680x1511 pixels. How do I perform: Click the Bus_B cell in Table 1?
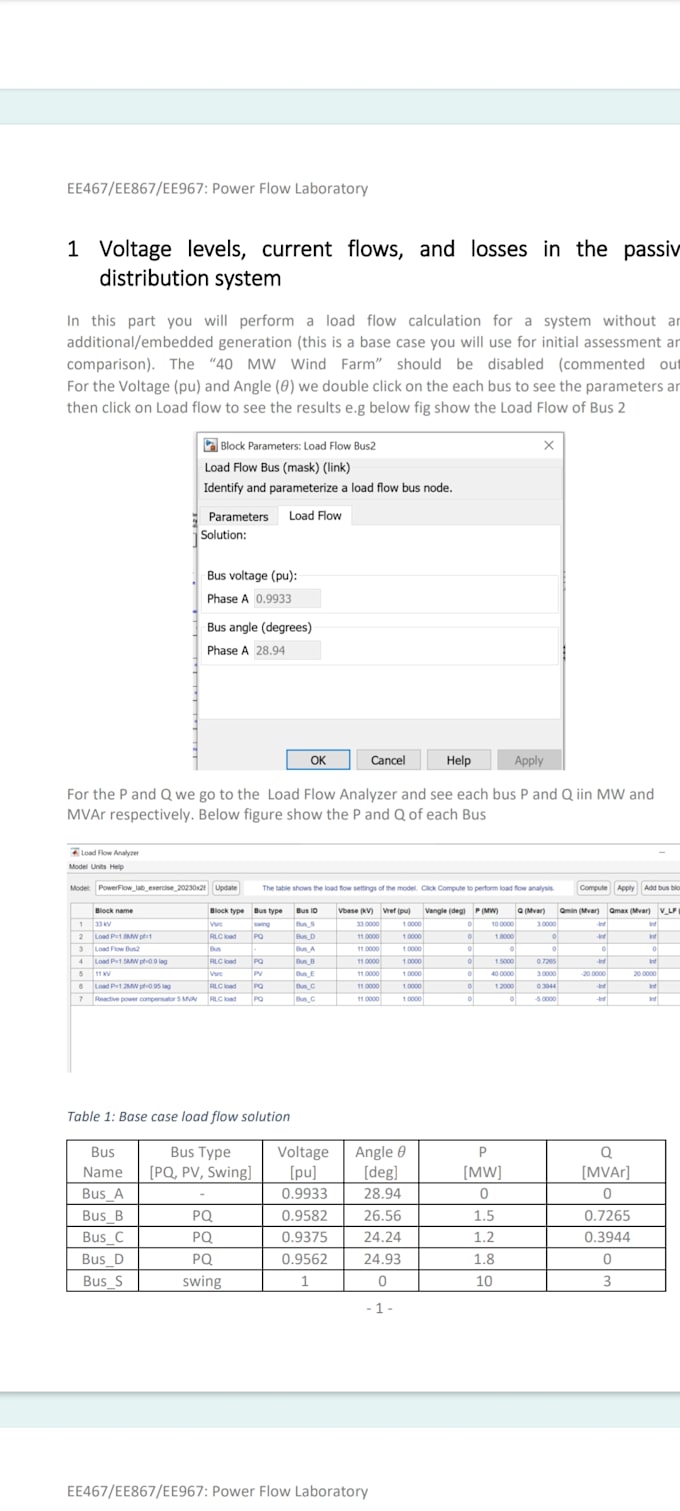[x=103, y=1216]
